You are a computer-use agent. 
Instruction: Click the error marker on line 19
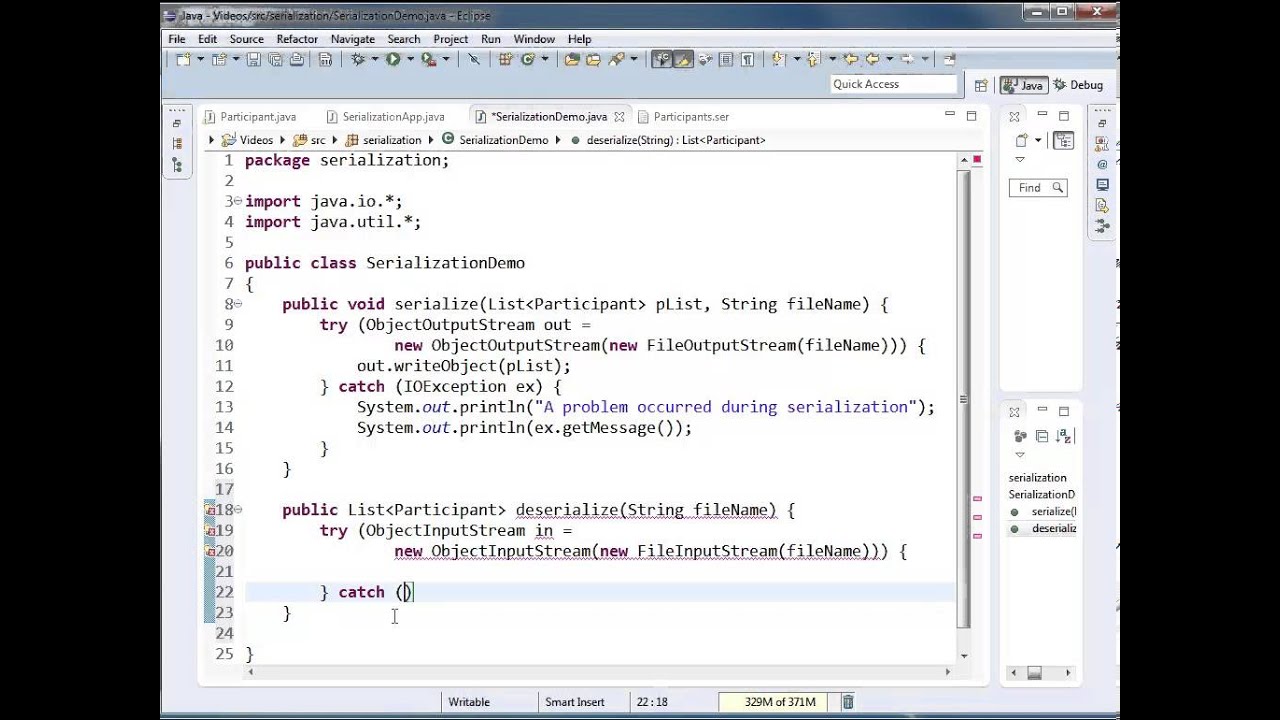pos(210,530)
